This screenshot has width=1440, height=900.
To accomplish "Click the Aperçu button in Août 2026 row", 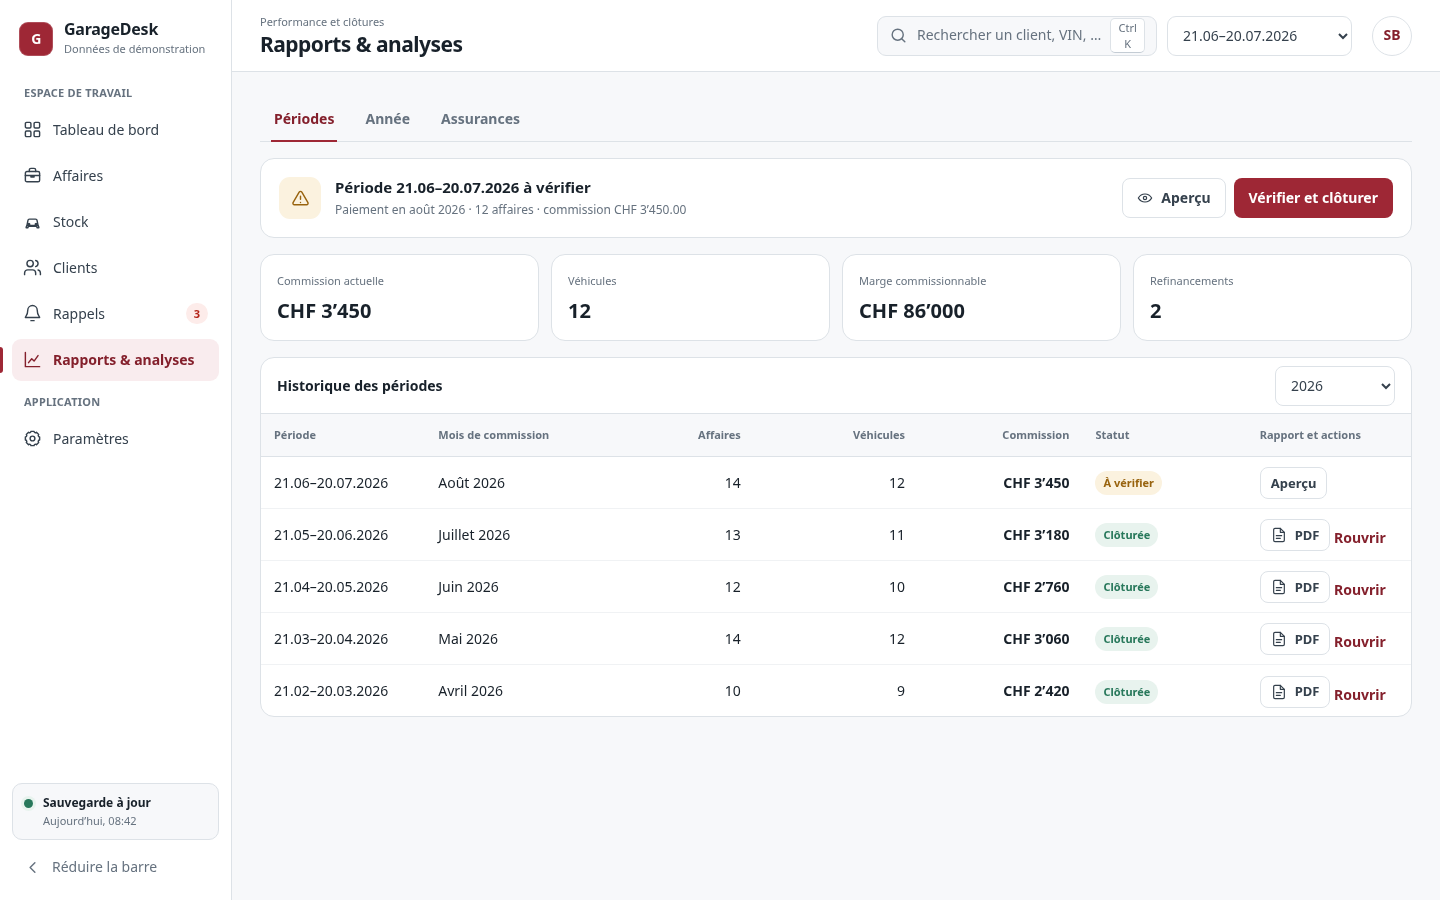I will (1293, 483).
